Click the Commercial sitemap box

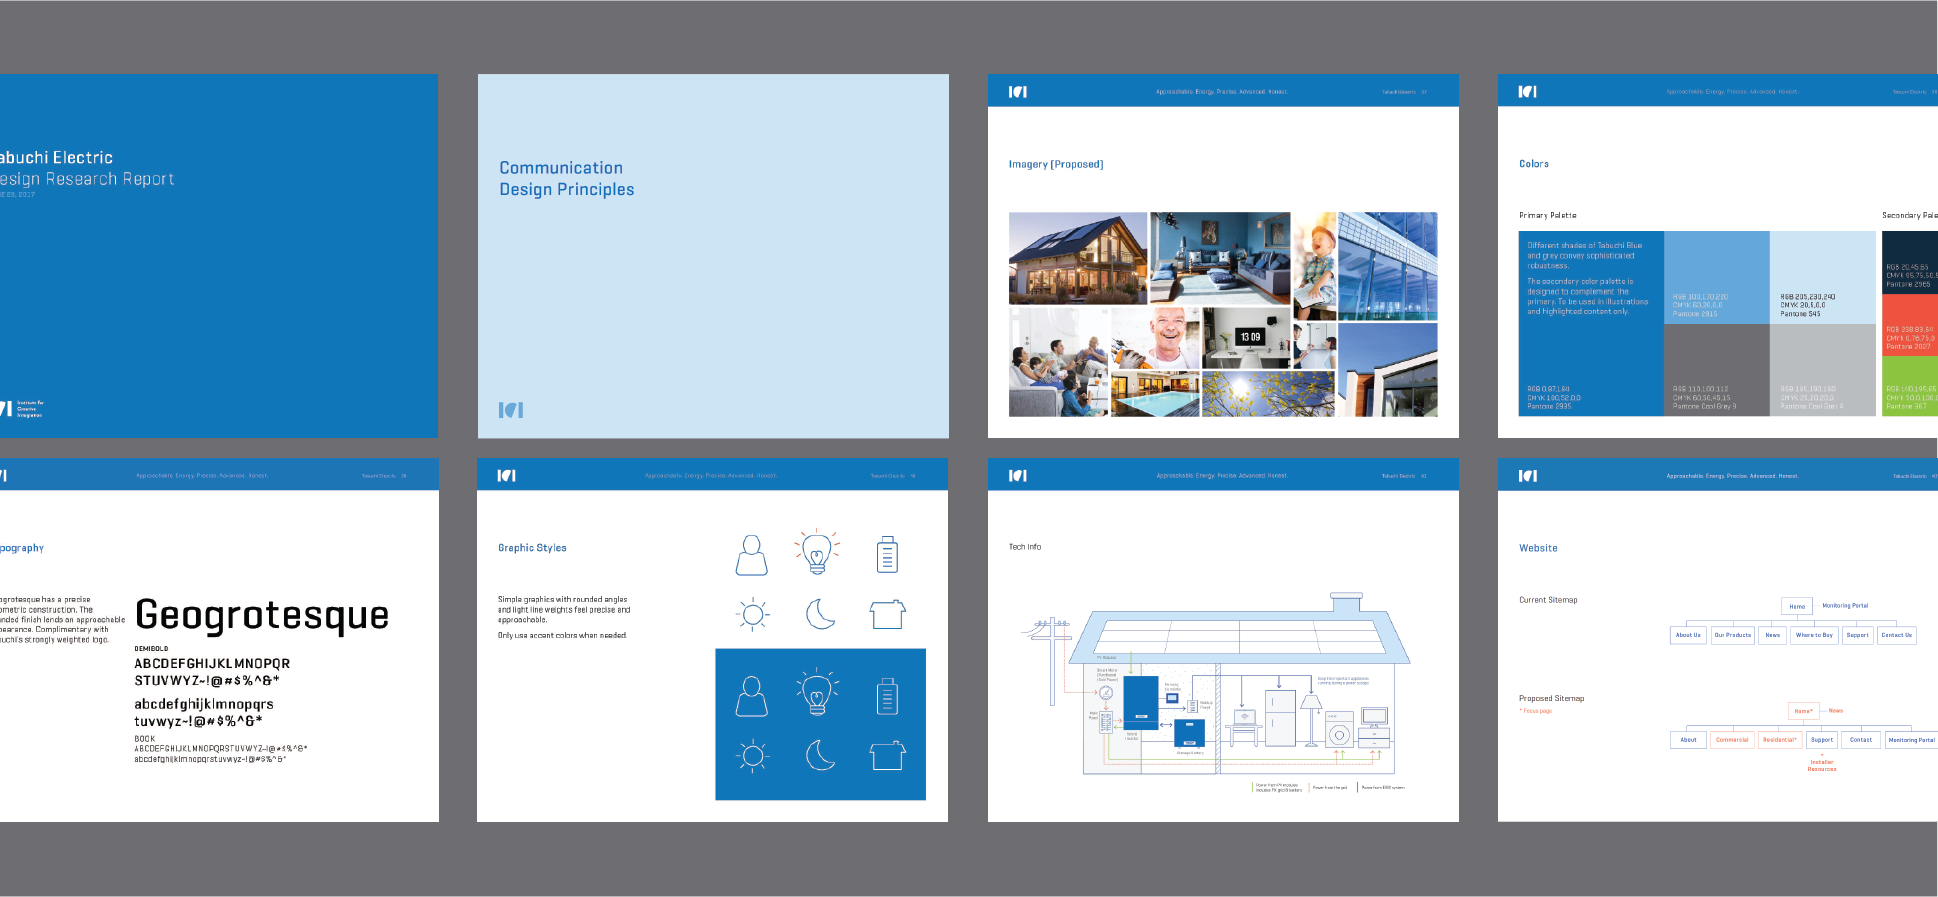tap(1732, 740)
